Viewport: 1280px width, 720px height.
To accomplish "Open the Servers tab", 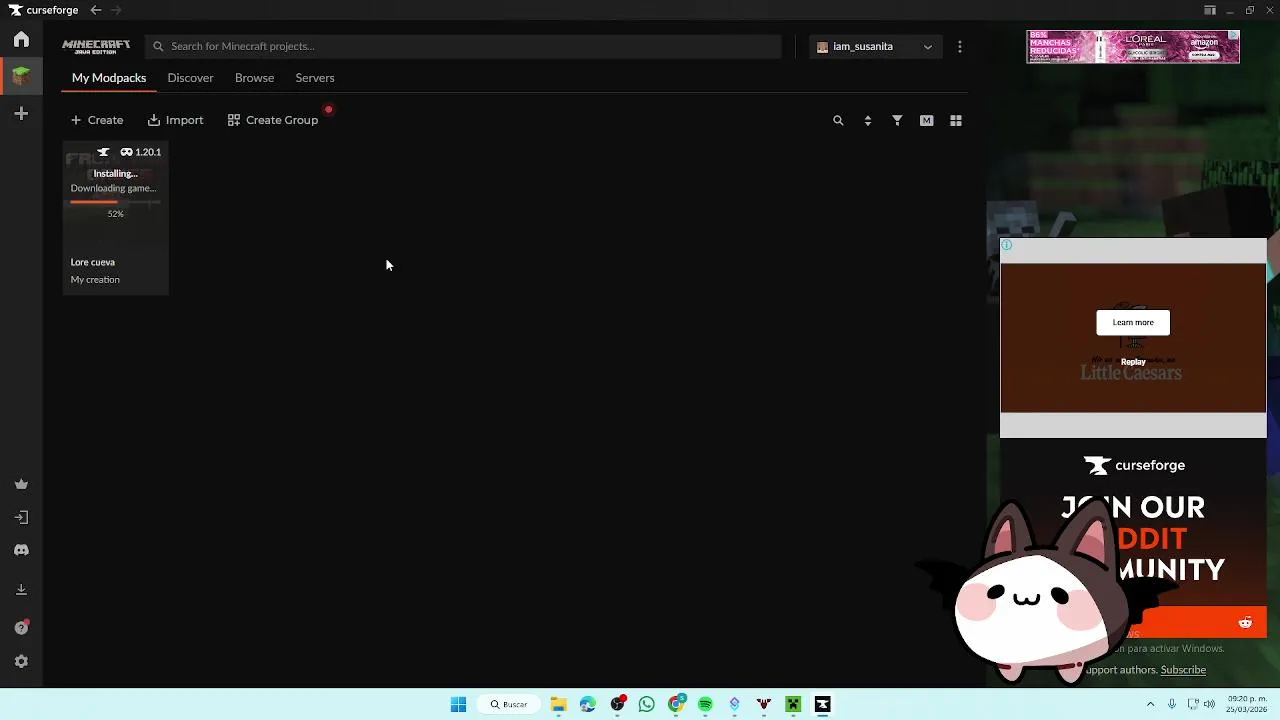I will (x=315, y=78).
